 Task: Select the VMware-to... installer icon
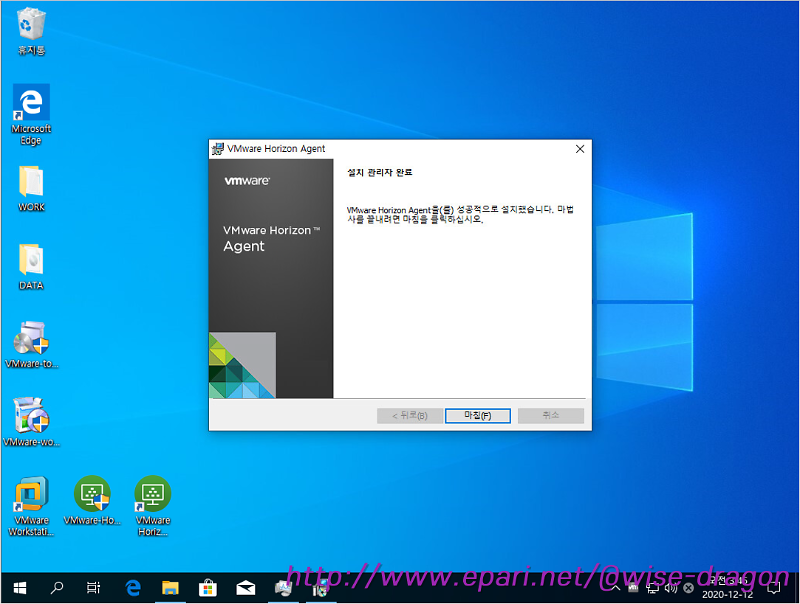(x=31, y=344)
